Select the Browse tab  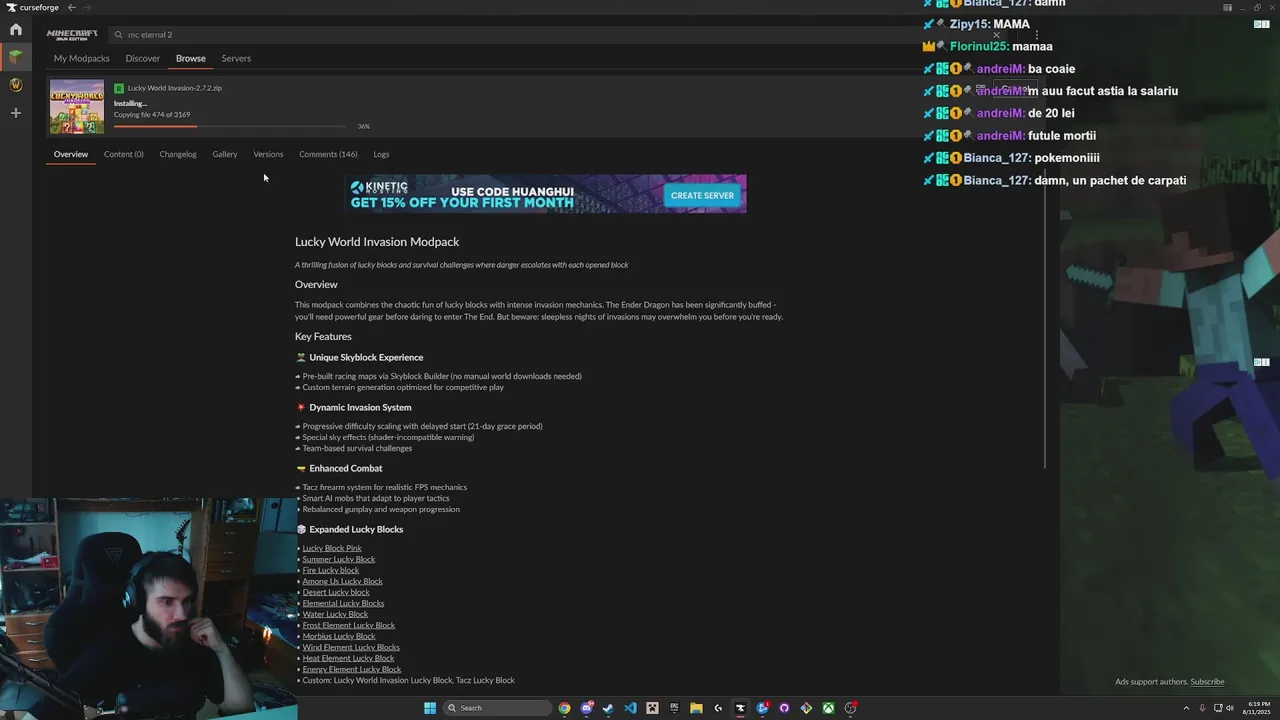[191, 58]
